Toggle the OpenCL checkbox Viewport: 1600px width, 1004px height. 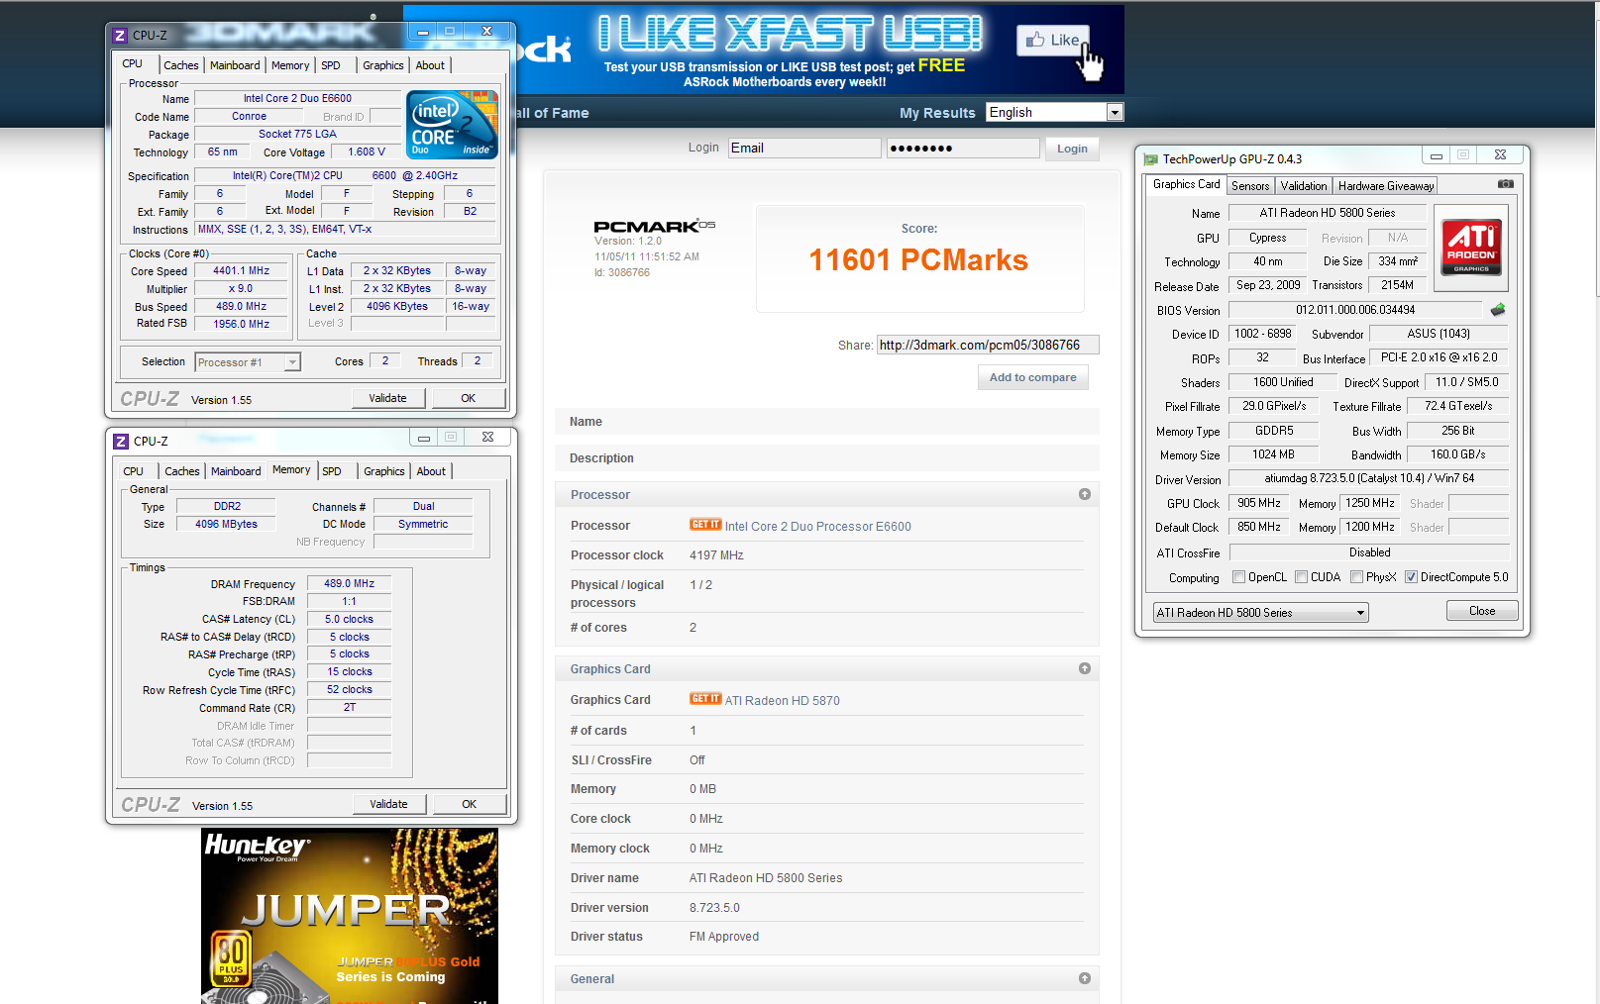(x=1239, y=577)
